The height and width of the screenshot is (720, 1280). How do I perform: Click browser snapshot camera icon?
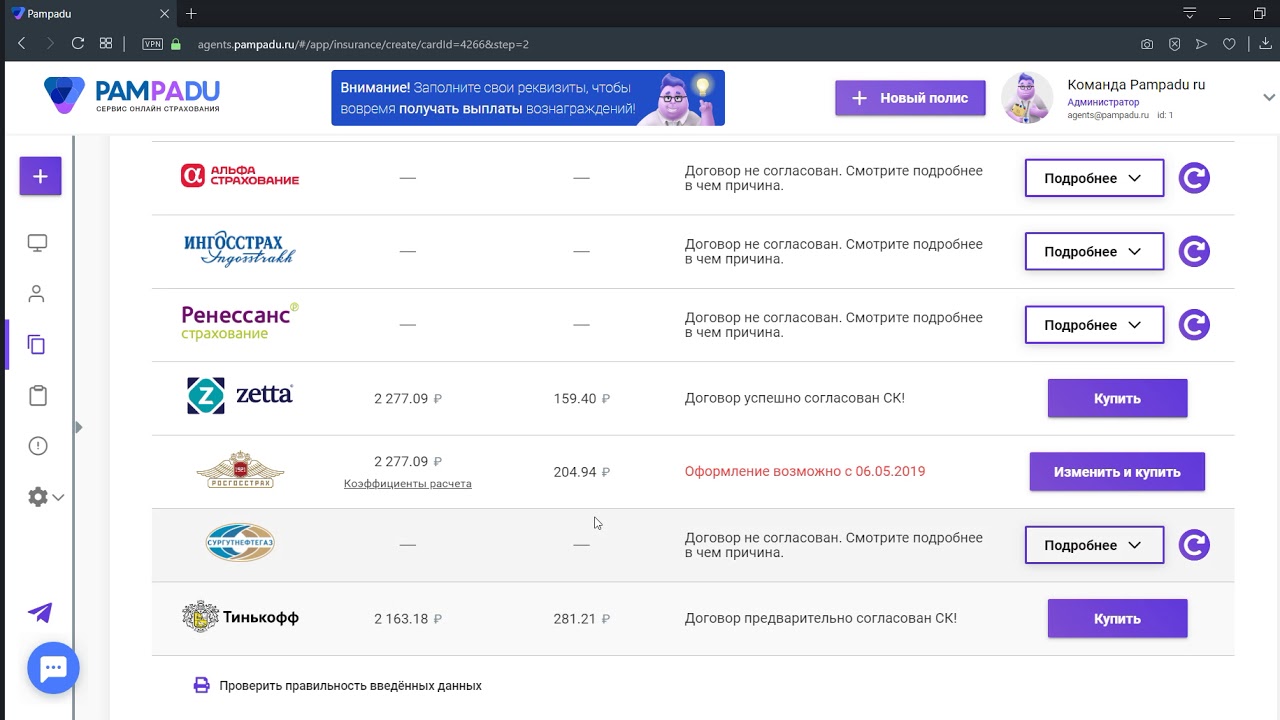tap(1146, 44)
